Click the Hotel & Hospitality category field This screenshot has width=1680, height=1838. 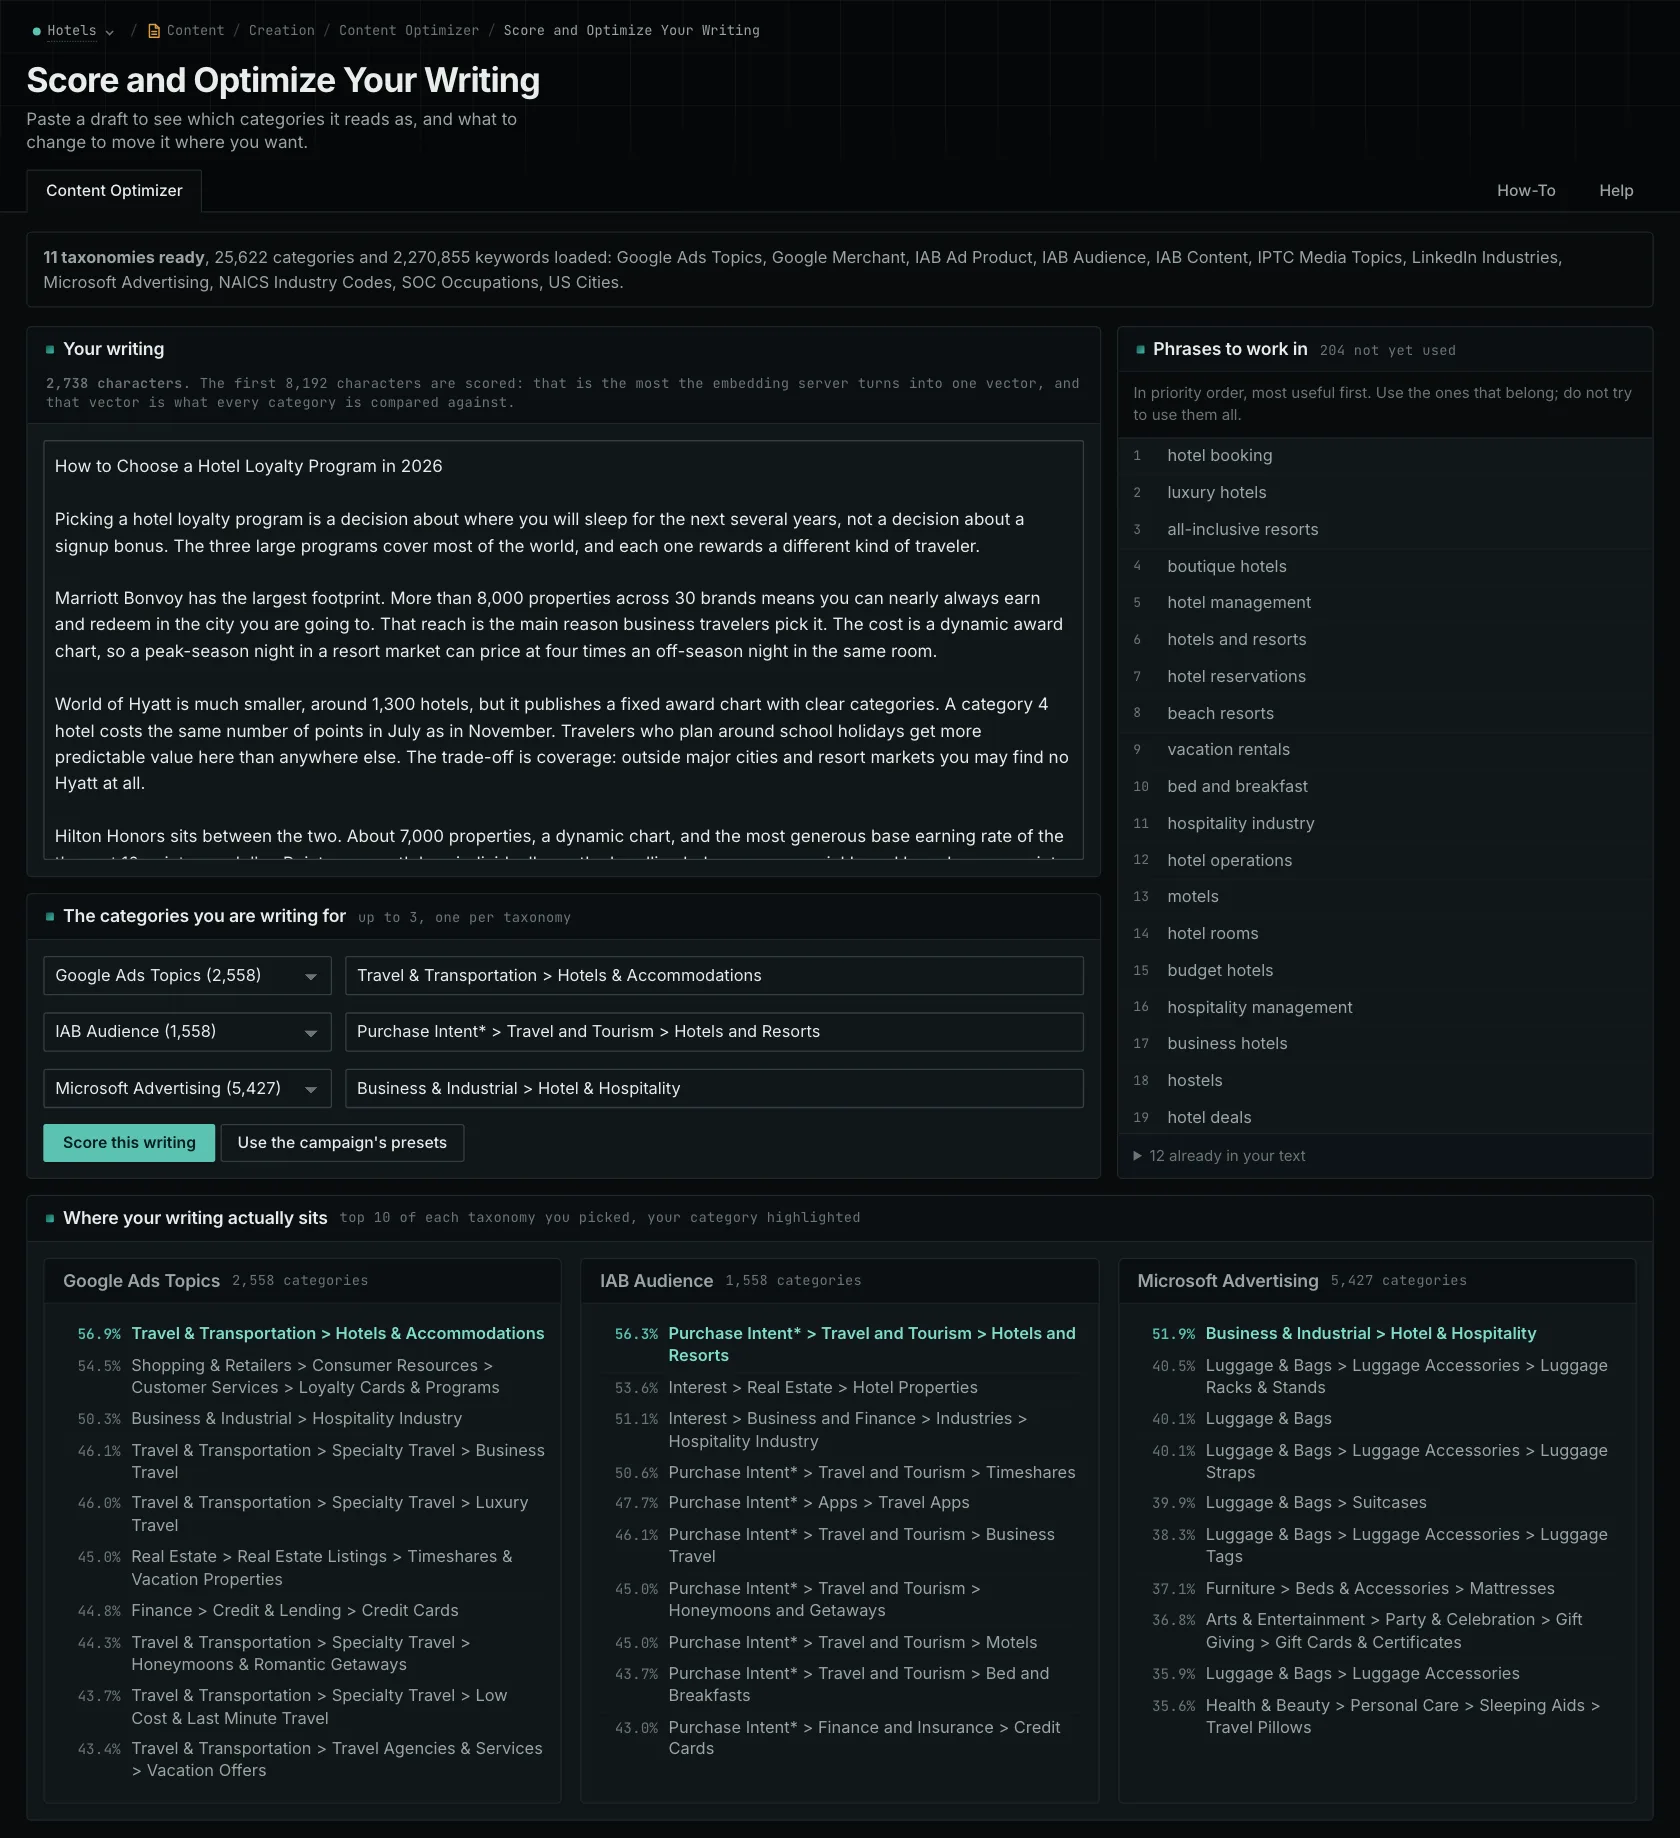click(714, 1088)
